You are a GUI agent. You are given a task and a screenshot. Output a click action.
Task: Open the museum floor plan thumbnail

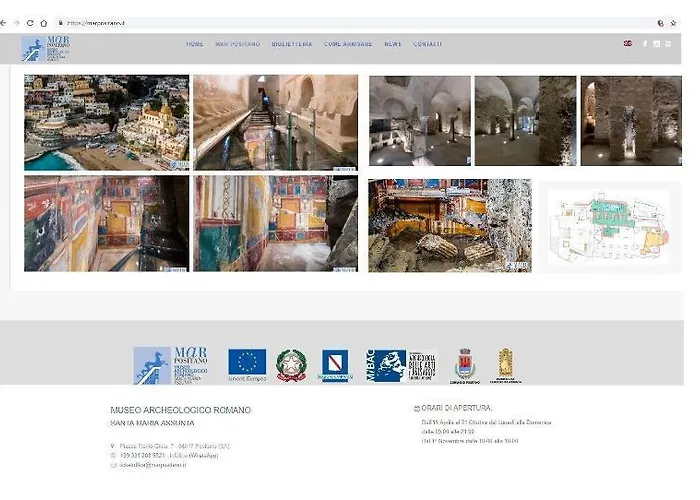click(610, 226)
